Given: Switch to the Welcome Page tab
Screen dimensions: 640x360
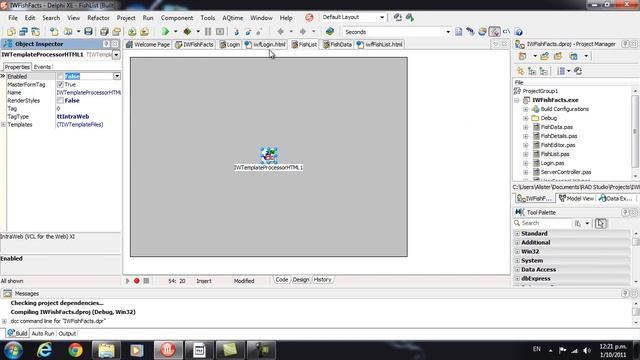Looking at the screenshot, I should pyautogui.click(x=148, y=44).
